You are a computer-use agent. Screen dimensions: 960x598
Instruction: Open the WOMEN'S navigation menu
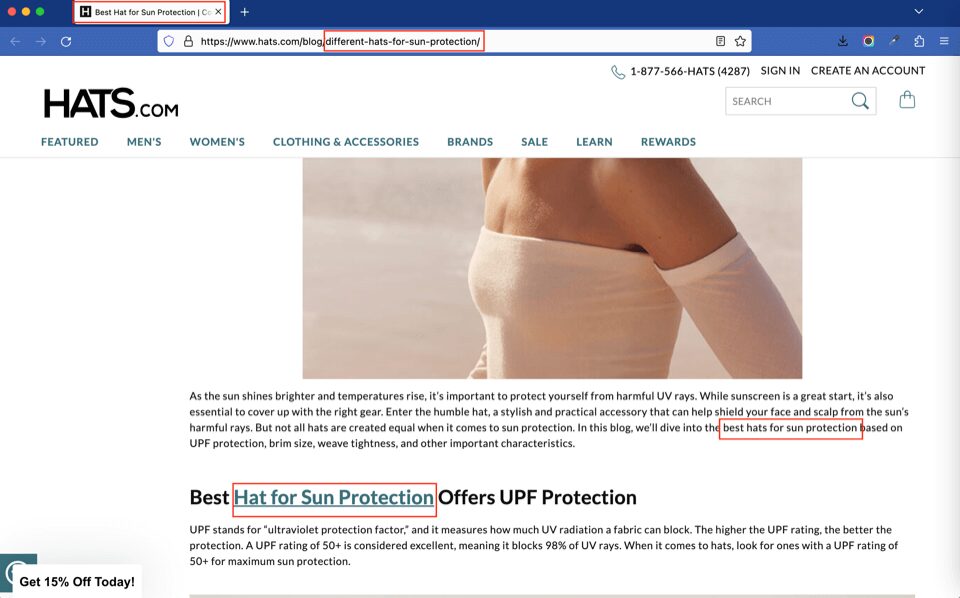[x=217, y=142]
